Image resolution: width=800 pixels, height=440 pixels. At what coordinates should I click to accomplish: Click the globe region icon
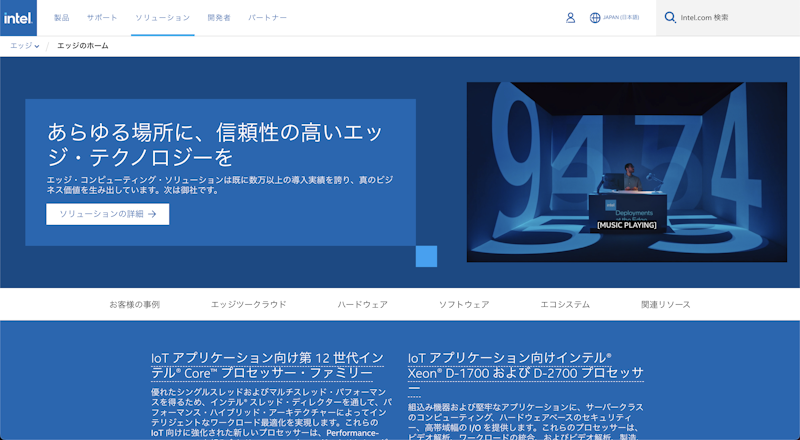pos(595,18)
